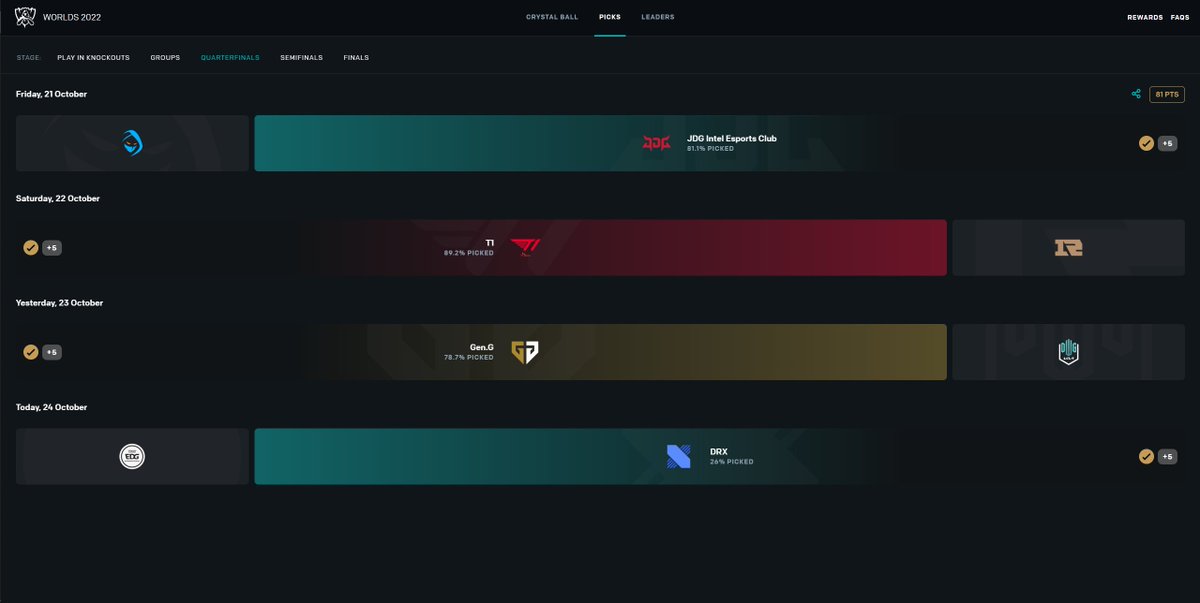View the Finals stage picks
The image size is (1200, 603).
(x=356, y=58)
